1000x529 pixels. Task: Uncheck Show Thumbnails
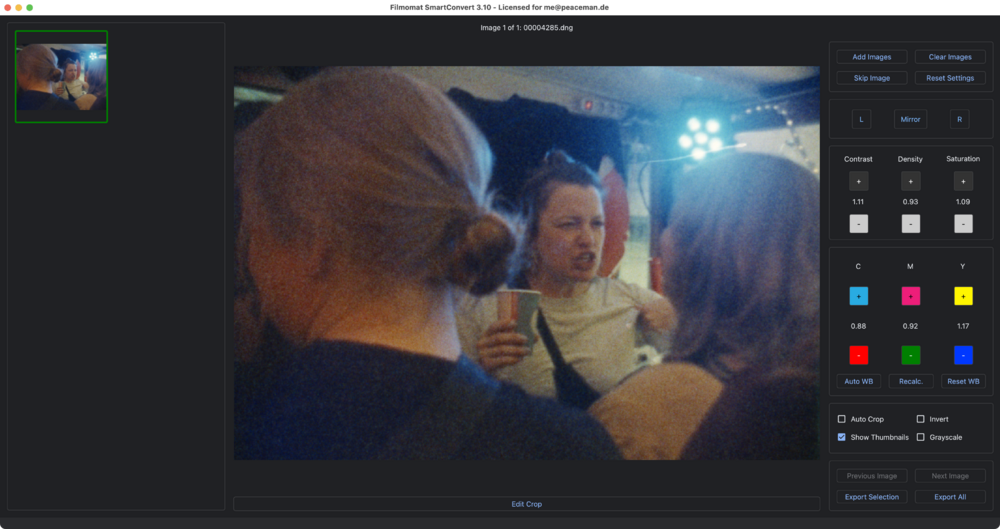click(x=842, y=437)
